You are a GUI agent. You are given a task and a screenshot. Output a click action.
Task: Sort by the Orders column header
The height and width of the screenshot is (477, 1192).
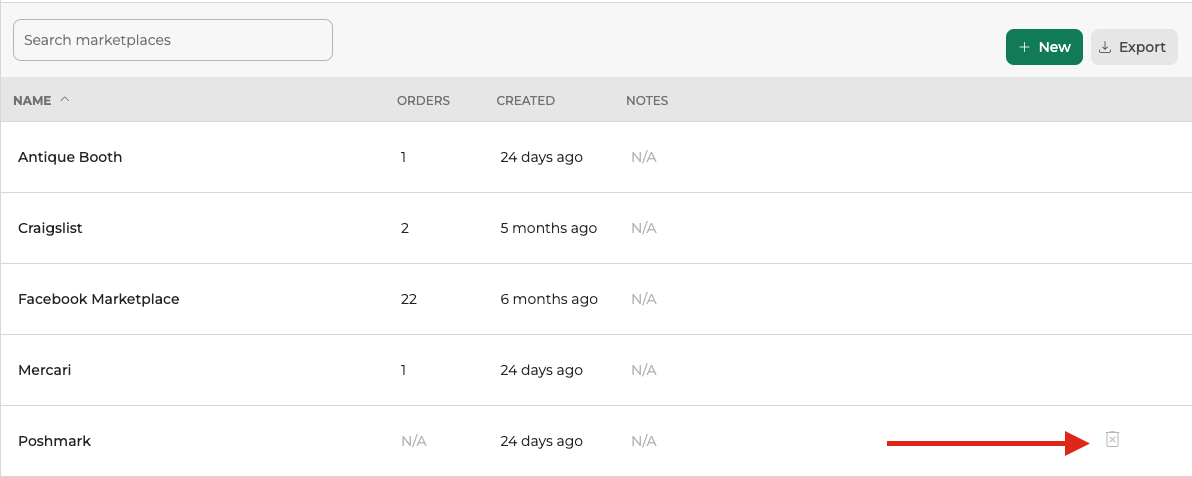click(423, 100)
